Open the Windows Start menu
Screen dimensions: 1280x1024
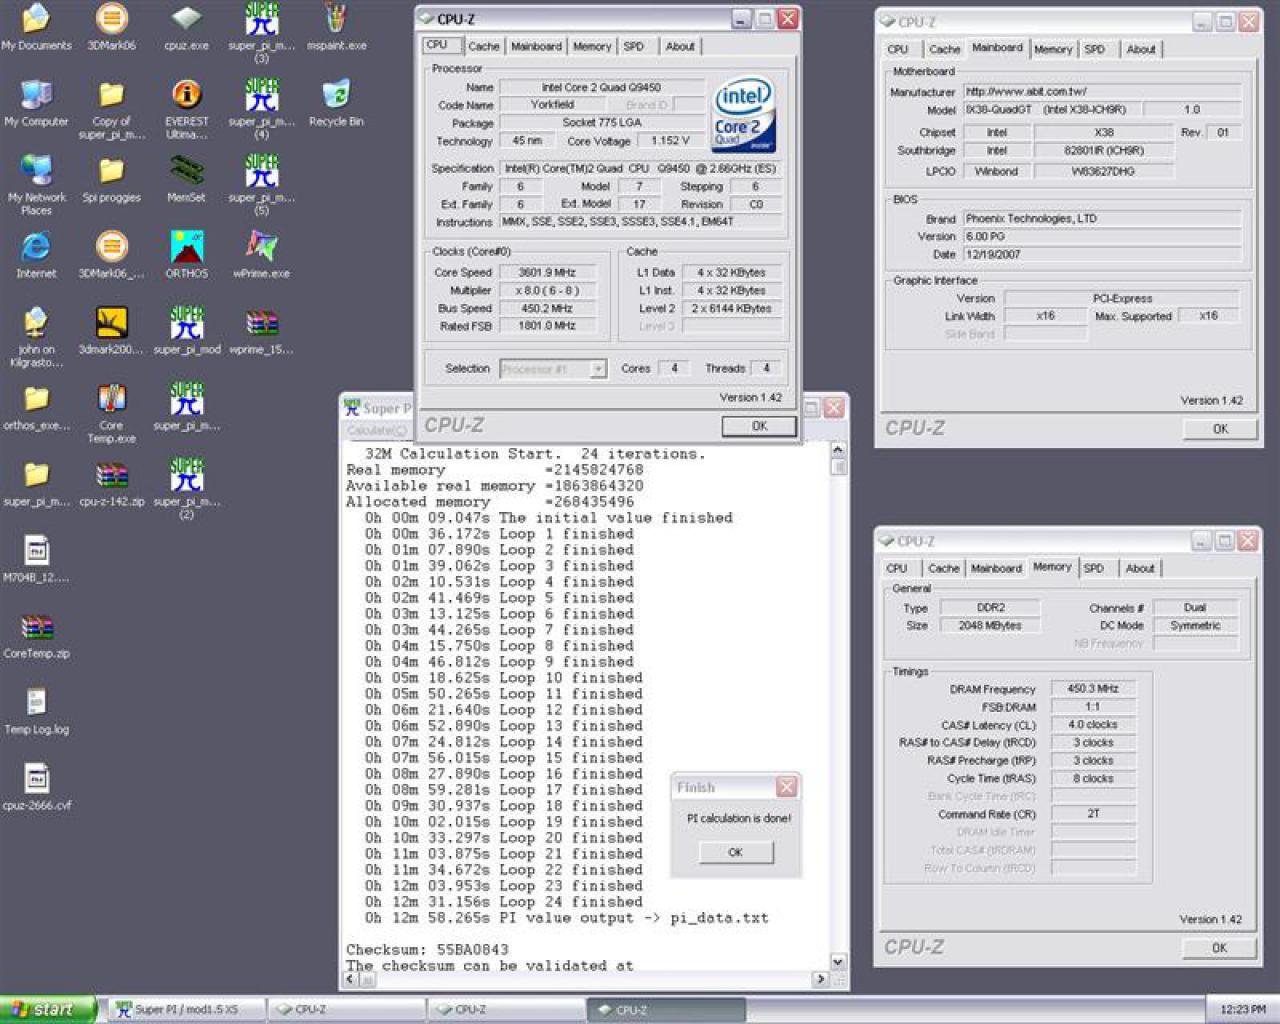tap(48, 1010)
